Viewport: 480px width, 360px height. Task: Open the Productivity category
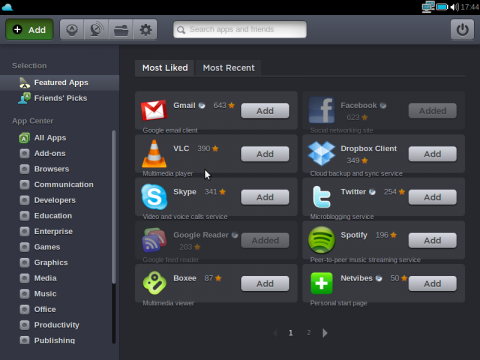point(57,325)
